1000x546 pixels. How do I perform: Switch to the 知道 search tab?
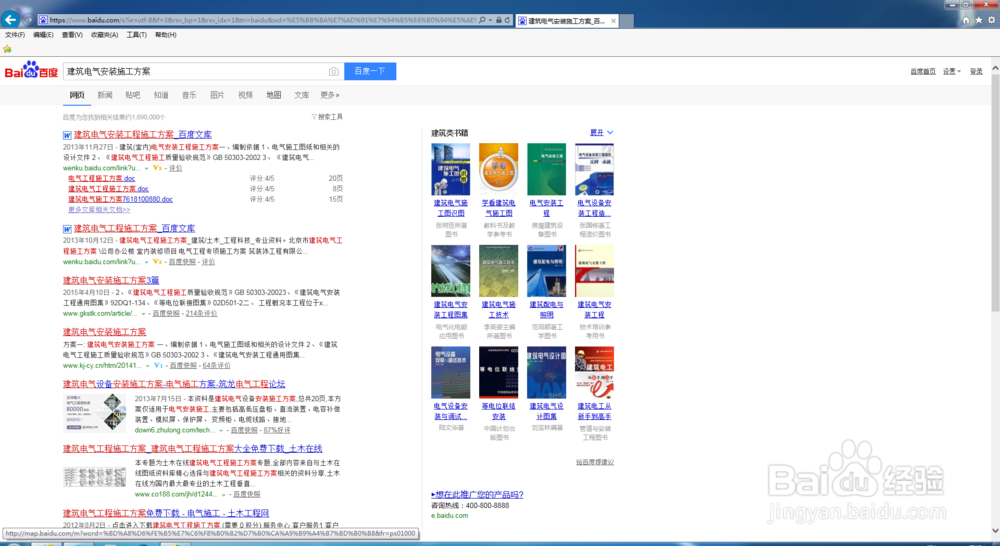coord(161,95)
